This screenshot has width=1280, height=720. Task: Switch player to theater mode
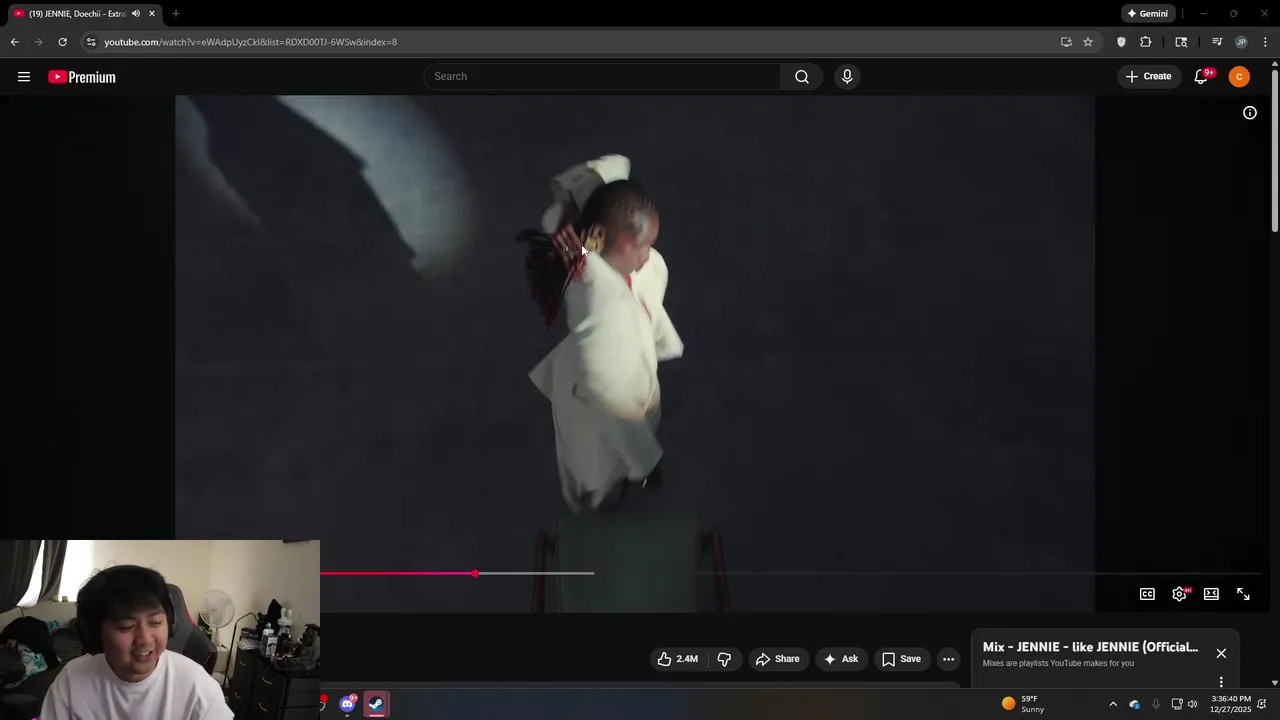1211,594
